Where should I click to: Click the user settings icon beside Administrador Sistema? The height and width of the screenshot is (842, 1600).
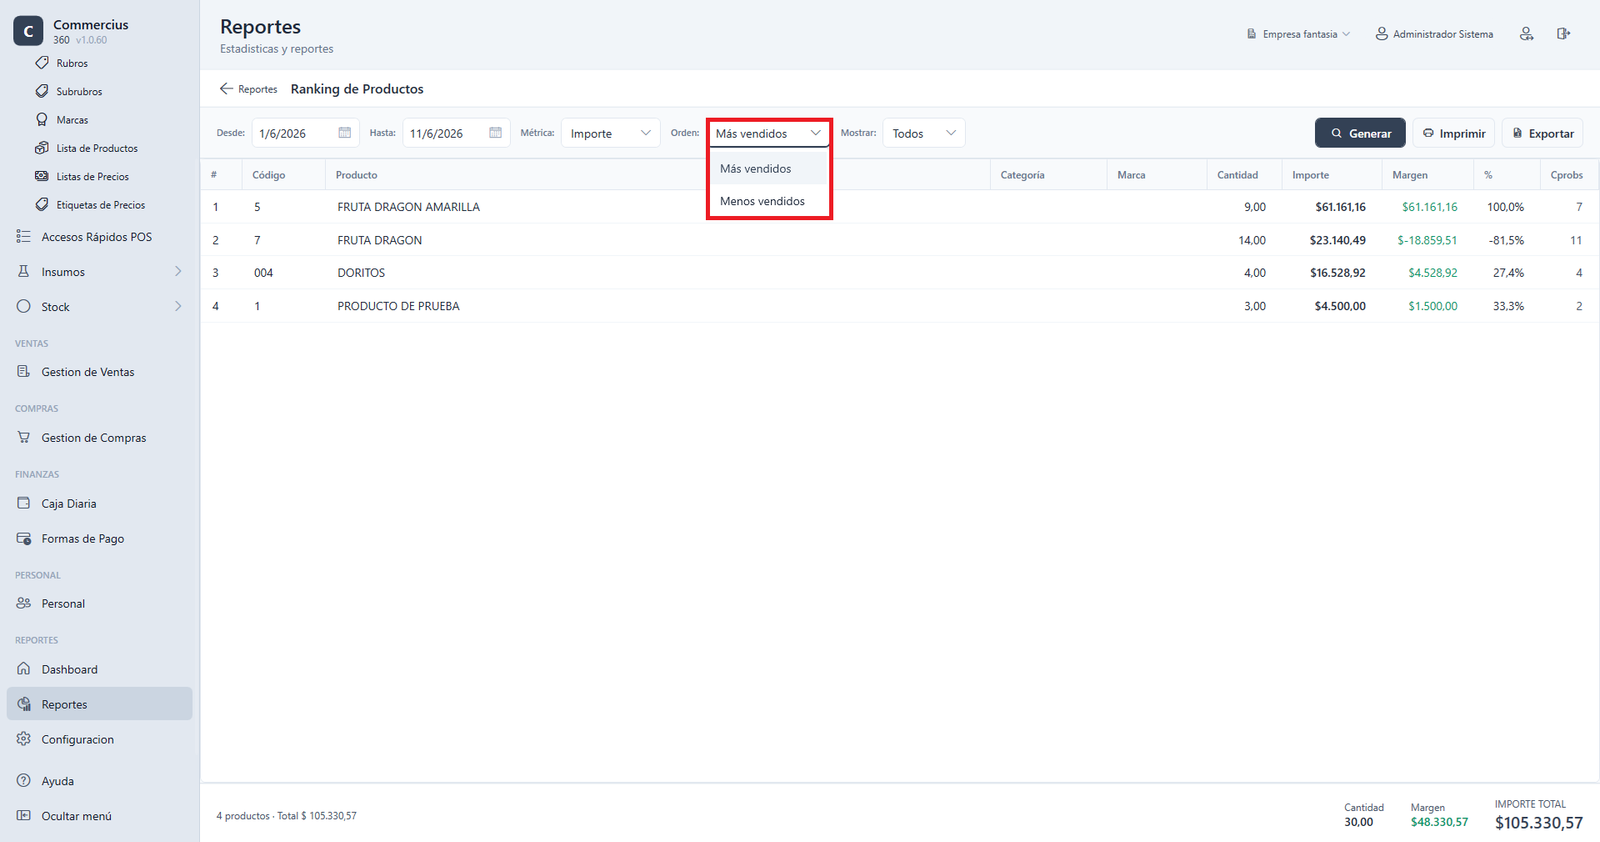pos(1526,34)
